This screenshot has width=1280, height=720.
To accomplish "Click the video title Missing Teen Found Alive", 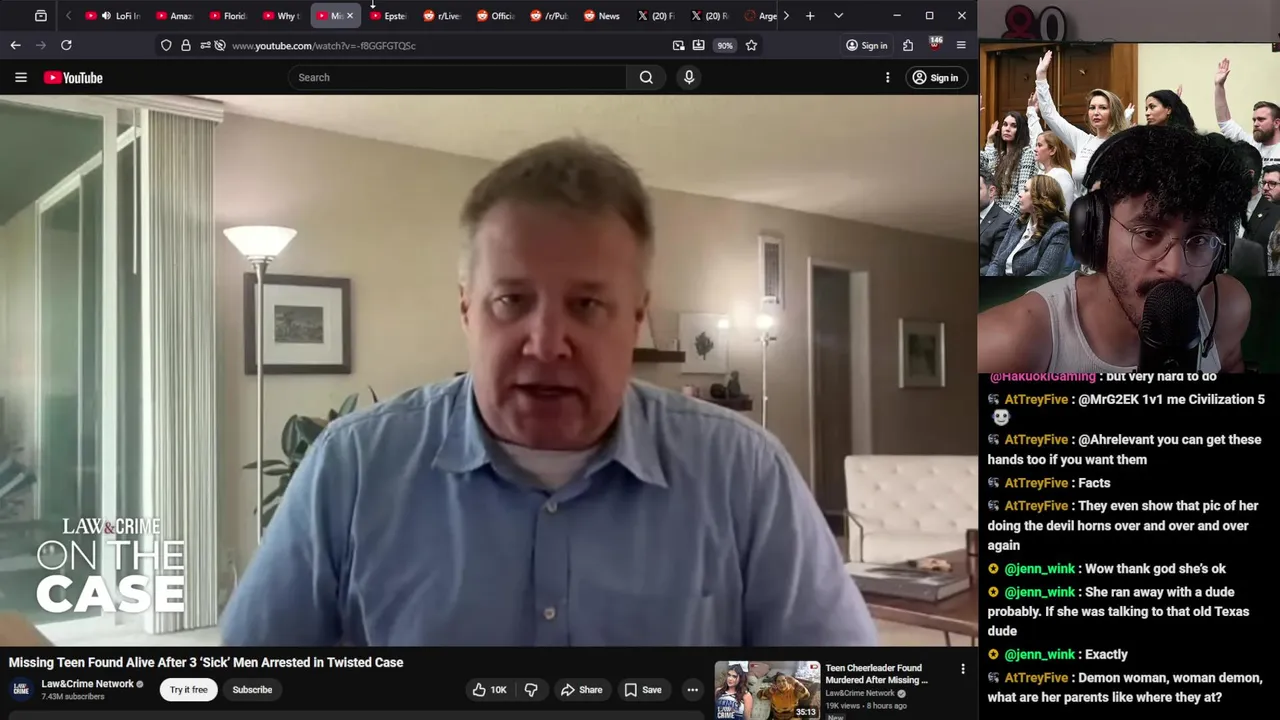I will pyautogui.click(x=206, y=662).
